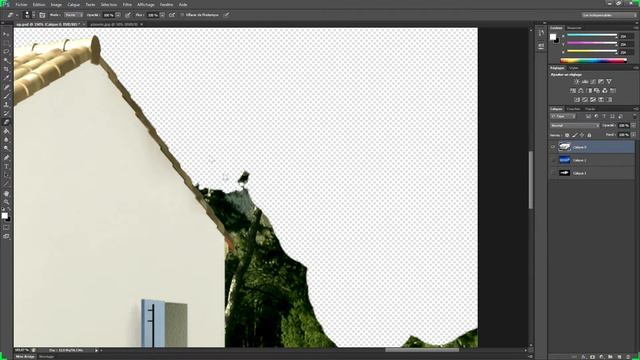The width and height of the screenshot is (640, 360).
Task: Open the Filtre menu
Action: (127, 4)
